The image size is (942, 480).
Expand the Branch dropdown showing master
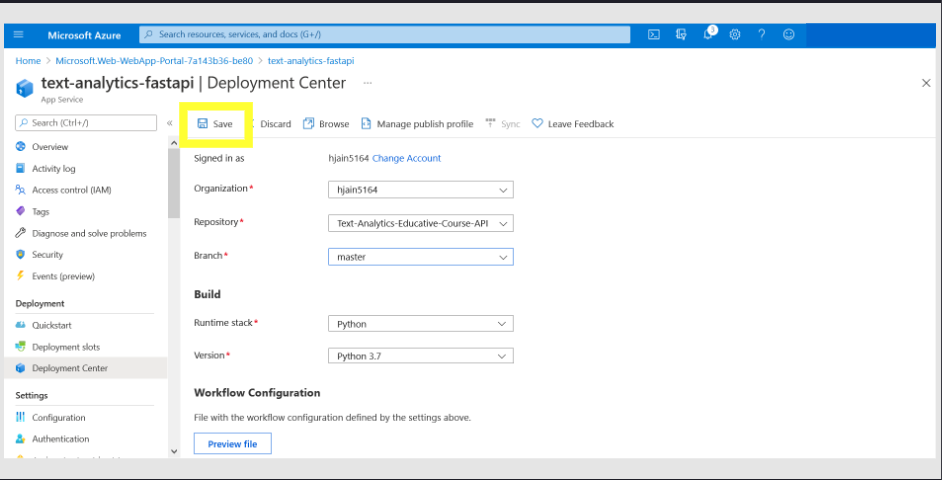click(x=421, y=257)
